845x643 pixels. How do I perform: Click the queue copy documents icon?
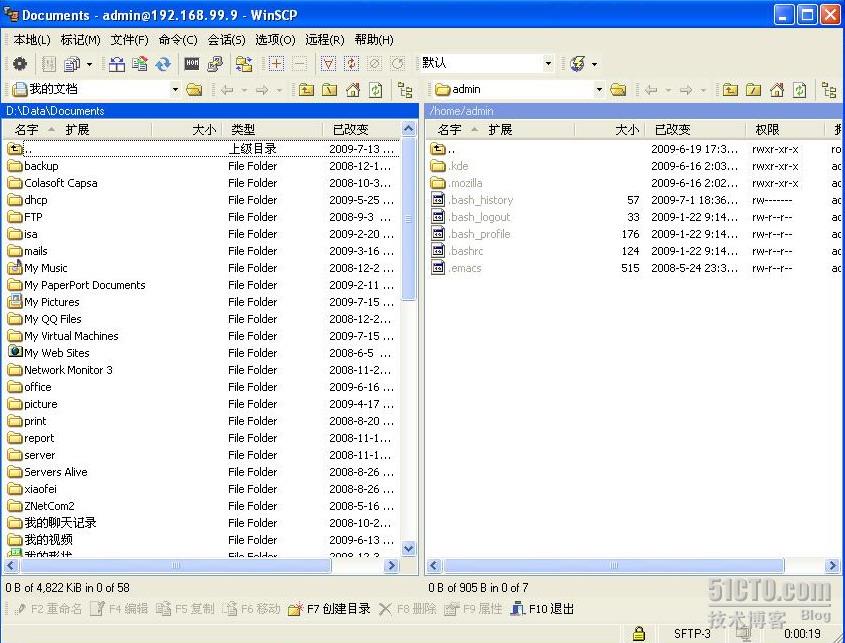tap(72, 64)
